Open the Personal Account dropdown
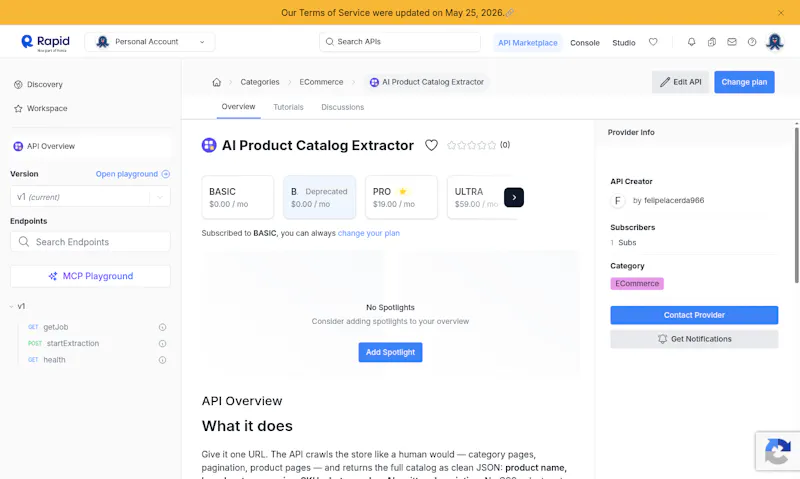Viewport: 800px width, 479px height. point(150,42)
